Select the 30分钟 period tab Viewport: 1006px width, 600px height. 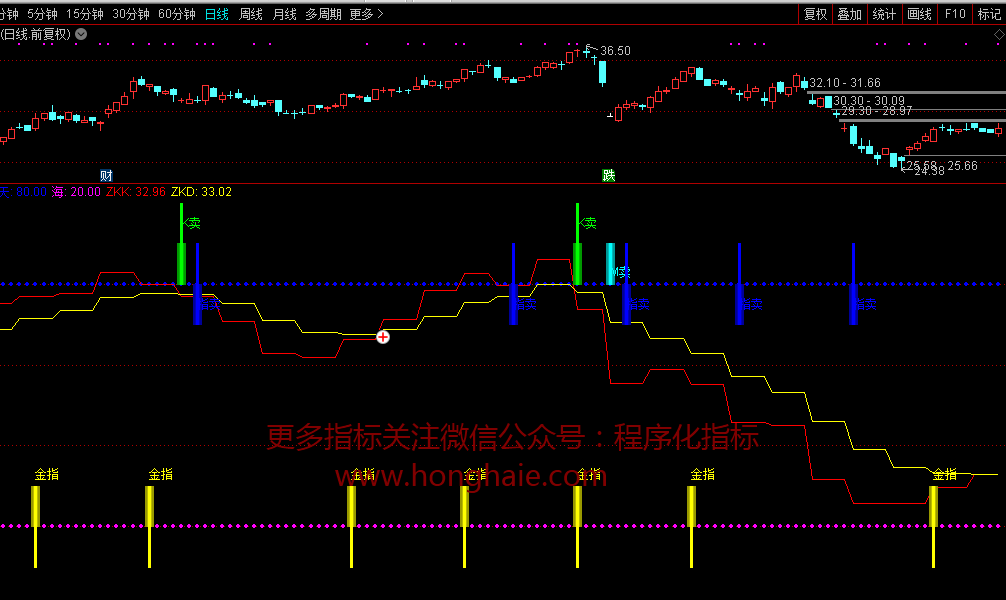click(131, 14)
